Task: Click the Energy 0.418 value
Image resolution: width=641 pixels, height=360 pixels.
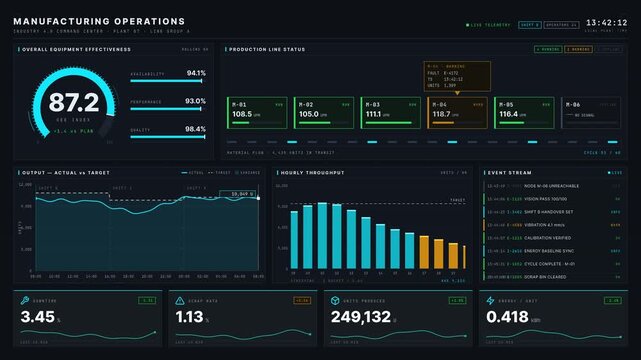Action: [507, 317]
